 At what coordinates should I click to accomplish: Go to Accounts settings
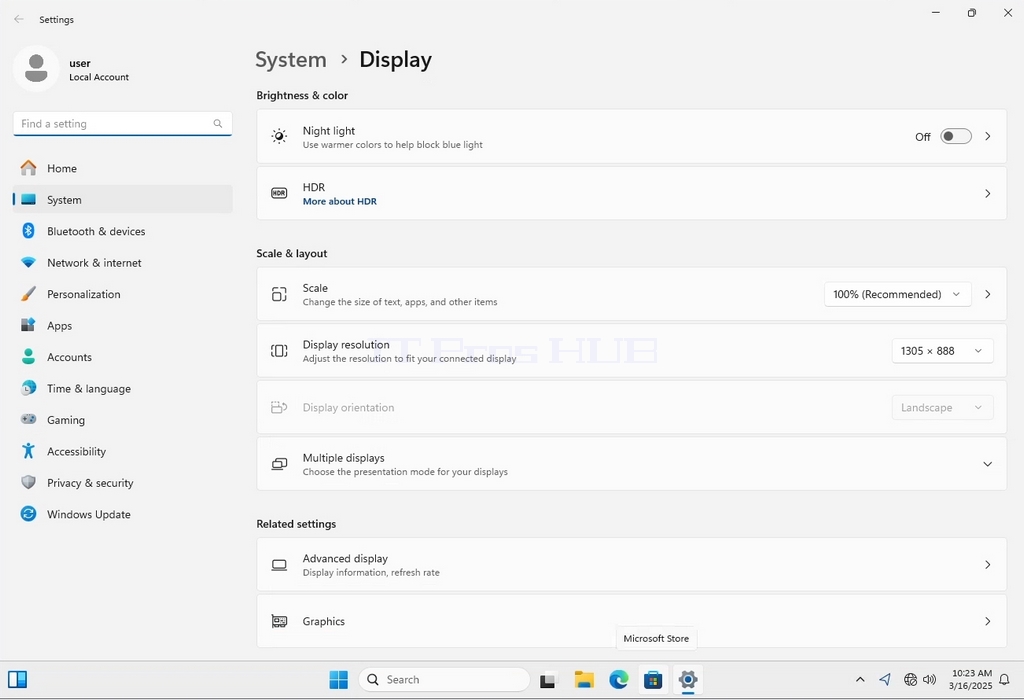(123, 357)
